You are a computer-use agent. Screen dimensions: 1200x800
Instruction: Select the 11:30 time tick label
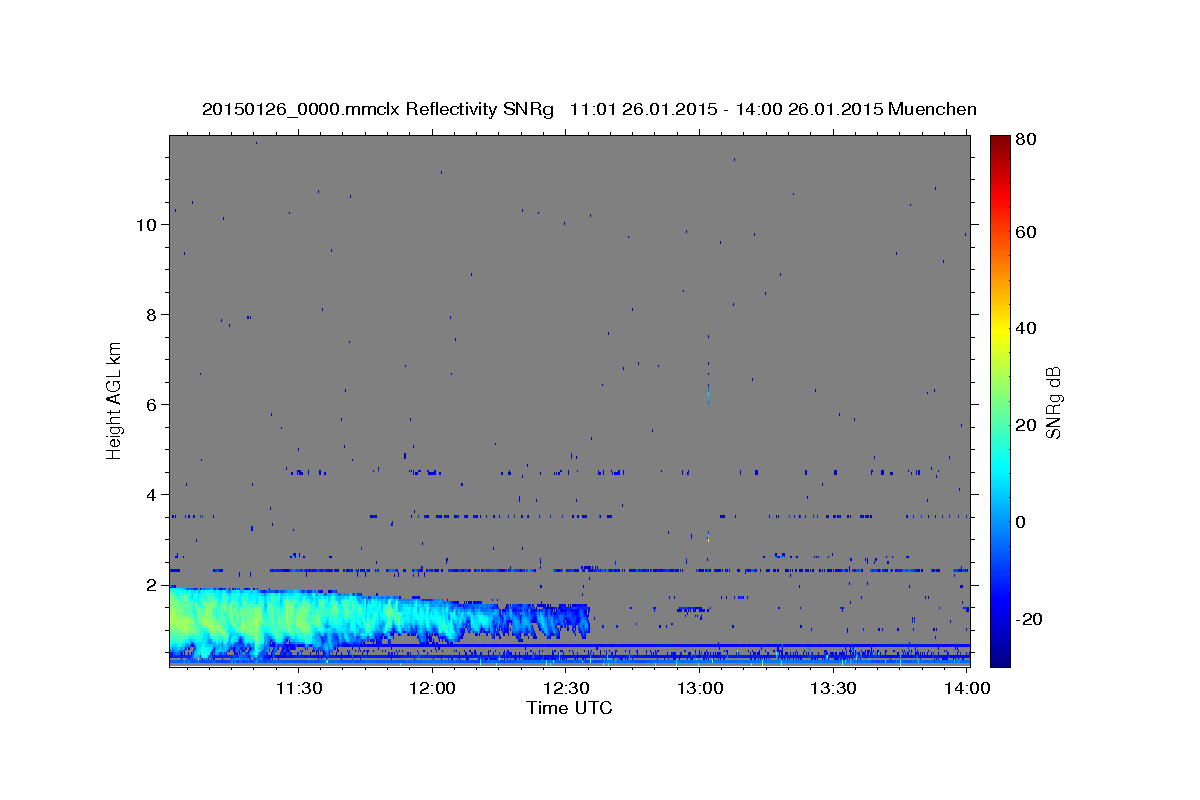[x=298, y=688]
